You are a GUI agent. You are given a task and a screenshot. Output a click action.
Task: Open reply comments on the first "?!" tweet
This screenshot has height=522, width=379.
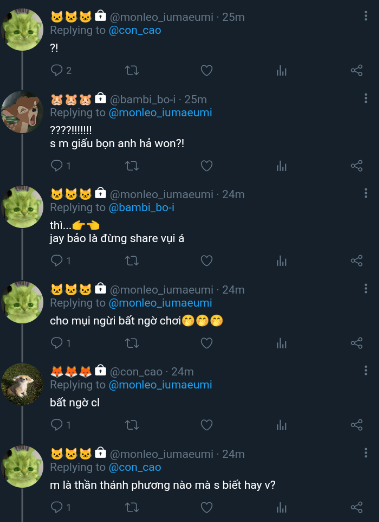61,70
